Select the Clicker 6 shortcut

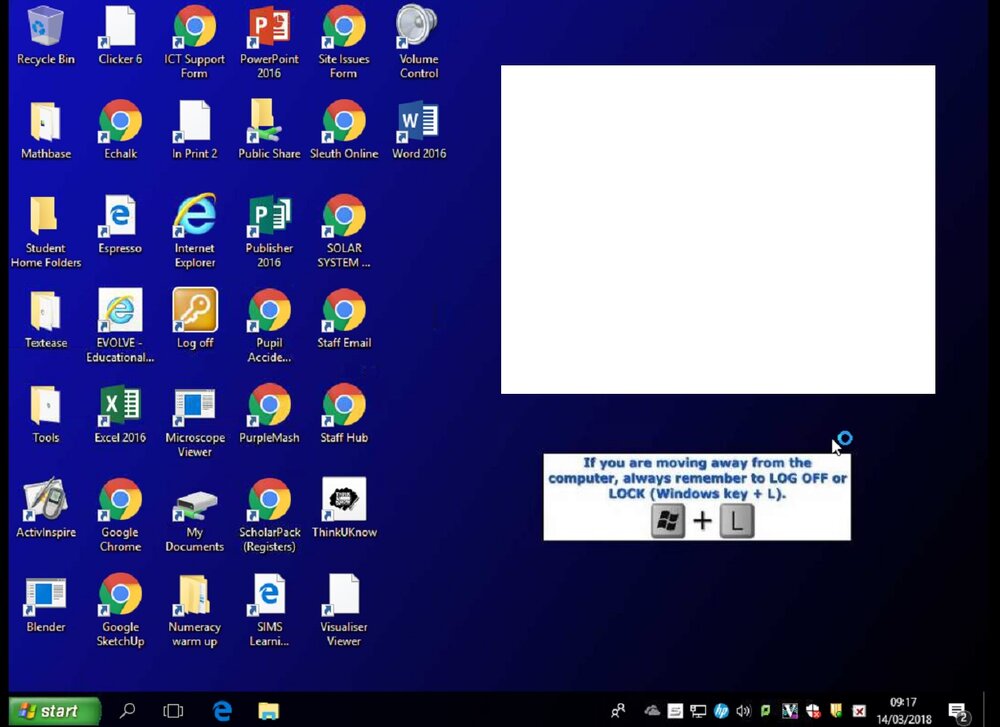click(120, 36)
